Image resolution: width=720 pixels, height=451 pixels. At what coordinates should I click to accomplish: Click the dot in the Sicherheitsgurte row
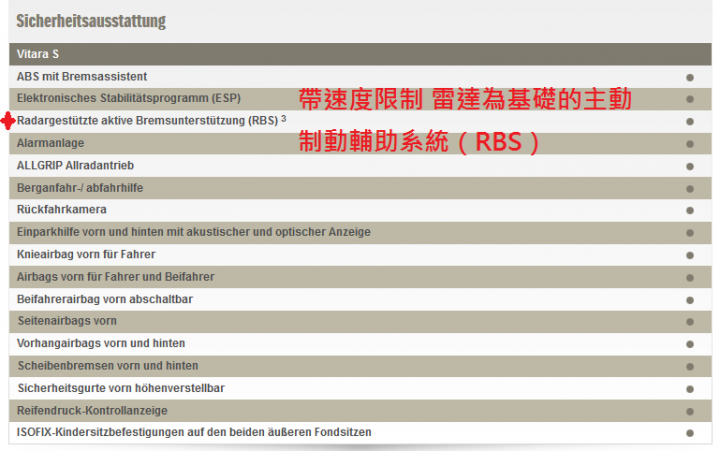690,390
